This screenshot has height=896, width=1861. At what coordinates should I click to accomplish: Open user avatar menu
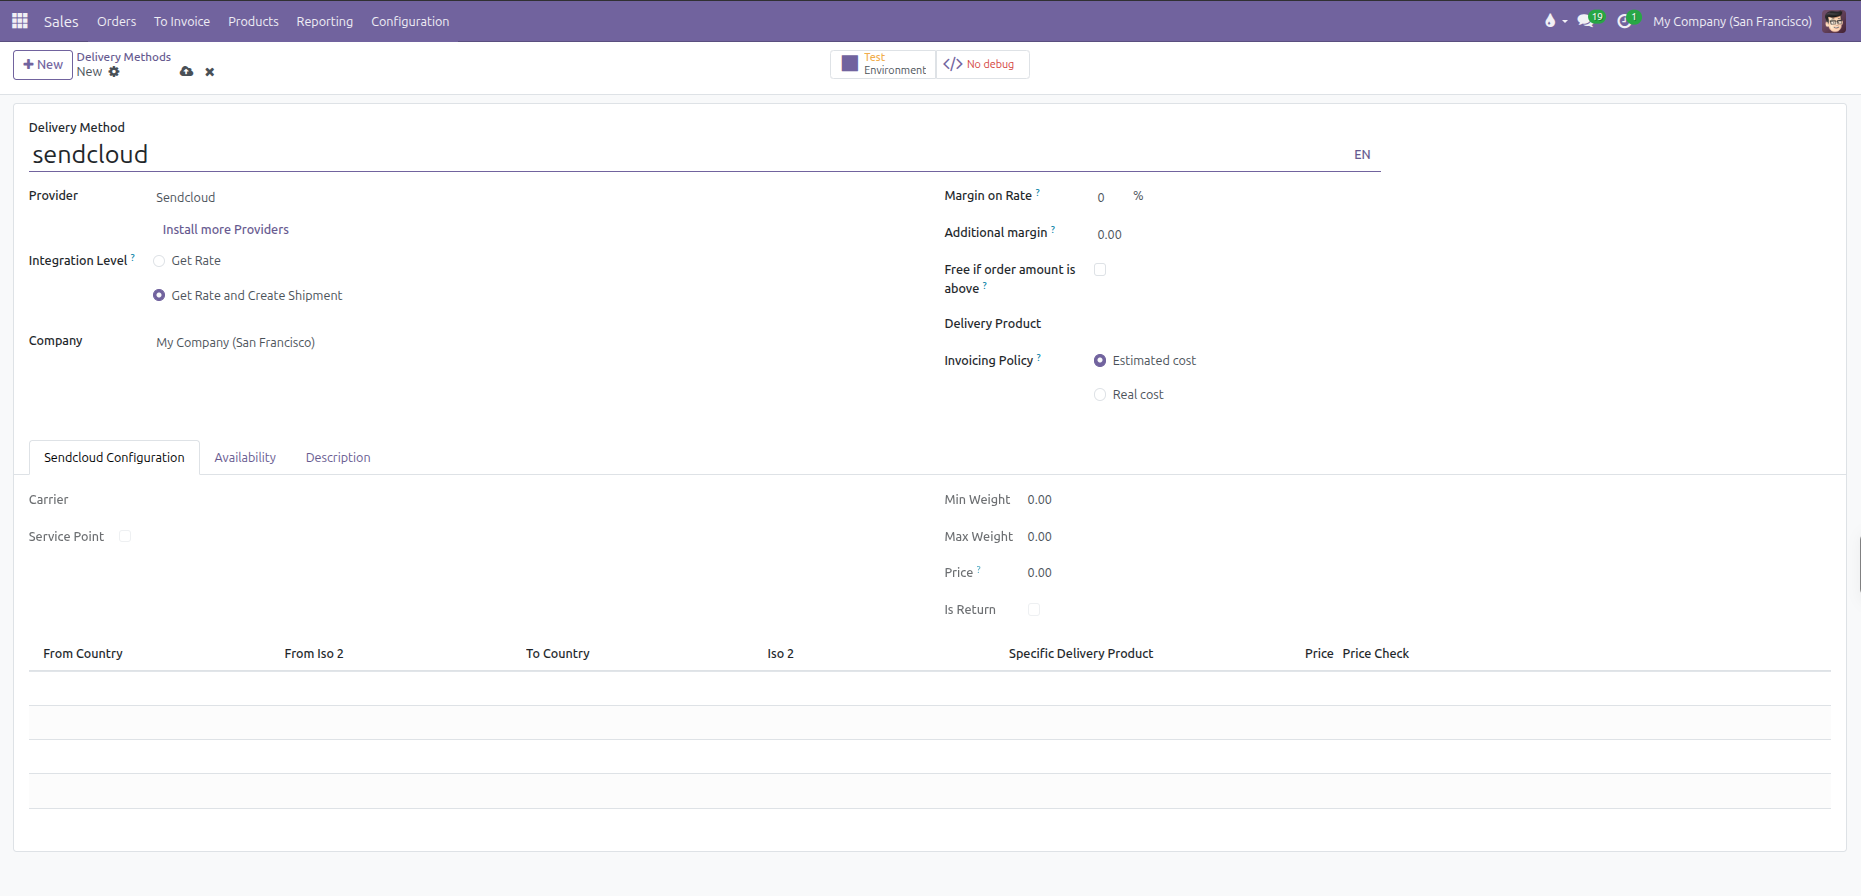(1834, 21)
